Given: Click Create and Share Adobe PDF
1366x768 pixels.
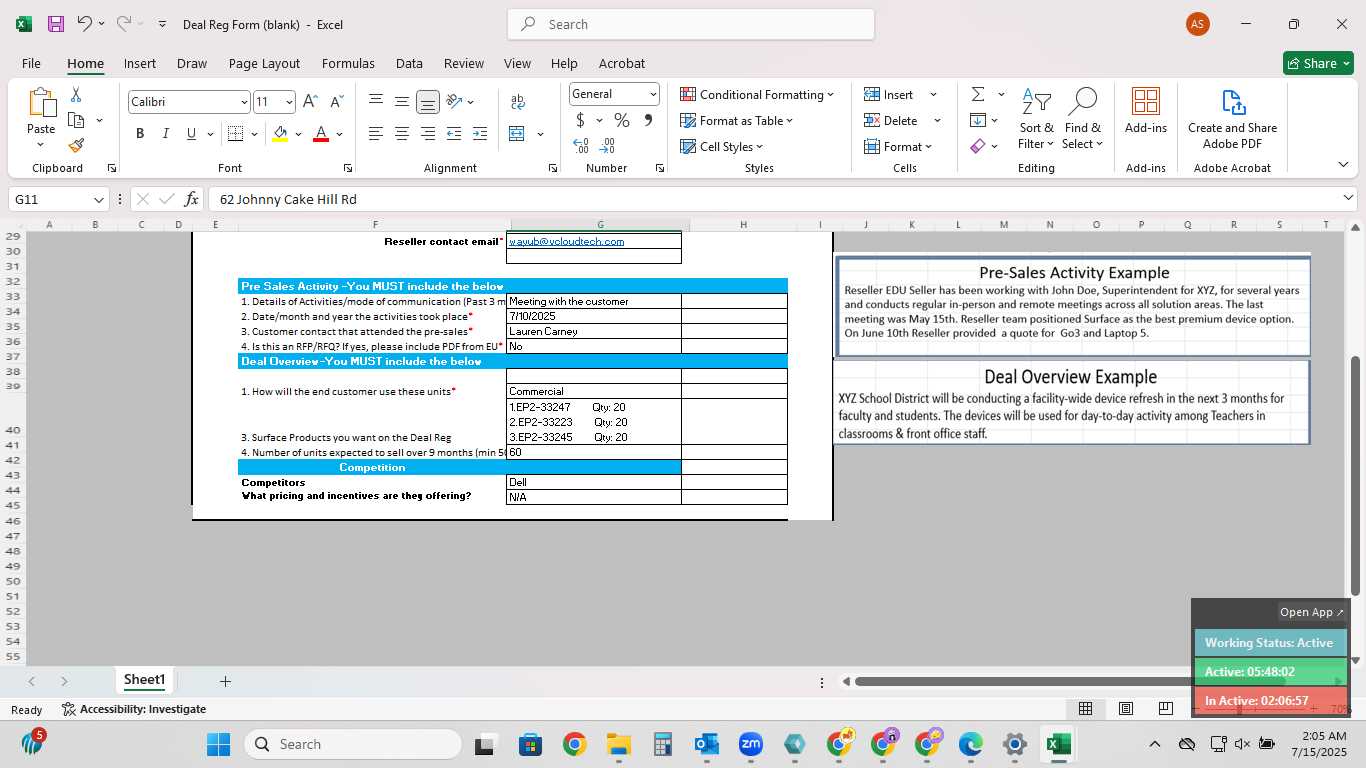Looking at the screenshot, I should [1232, 120].
